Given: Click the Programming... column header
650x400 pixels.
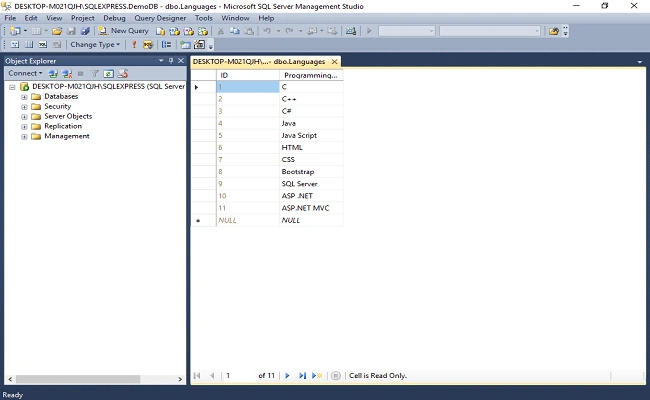Looking at the screenshot, I should click(x=311, y=75).
